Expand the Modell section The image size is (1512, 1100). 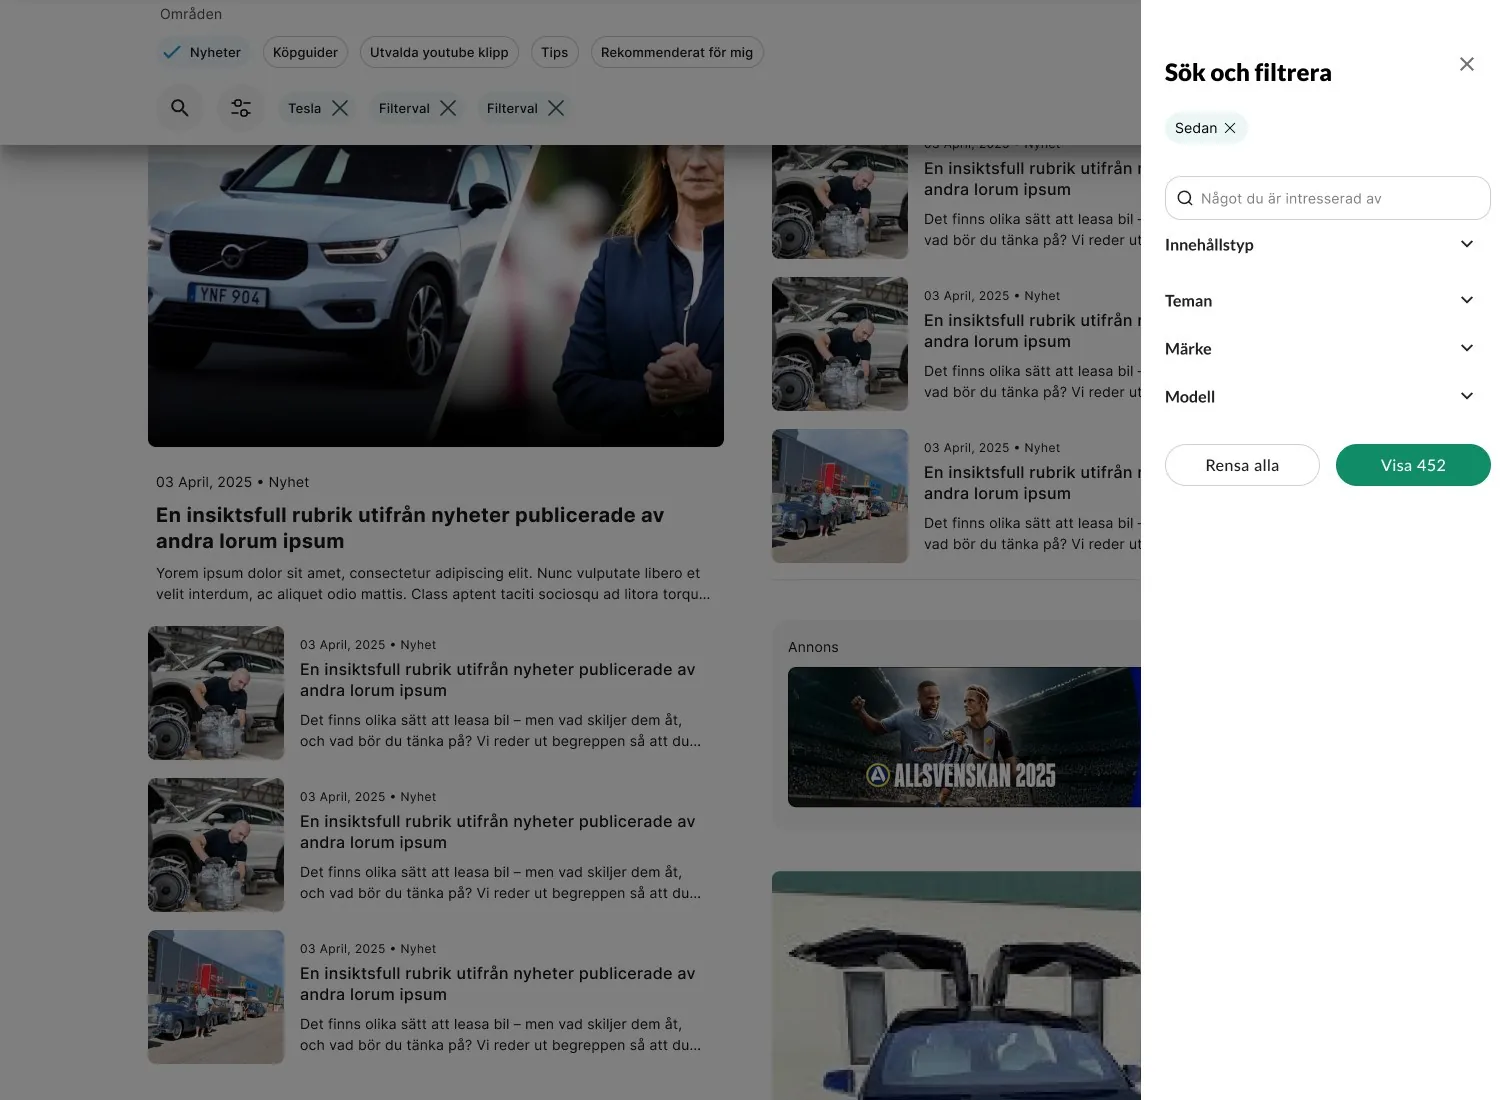point(1319,397)
